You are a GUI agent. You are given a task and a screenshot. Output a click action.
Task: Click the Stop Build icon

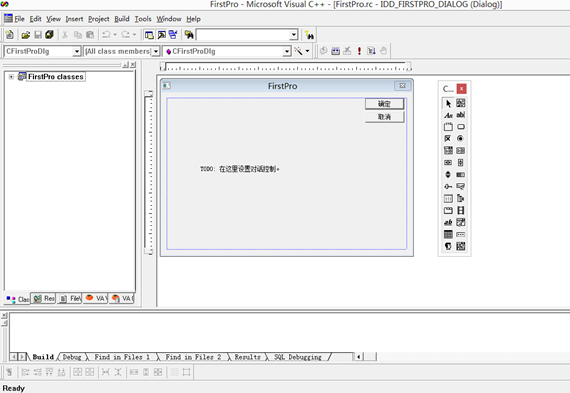coord(348,51)
